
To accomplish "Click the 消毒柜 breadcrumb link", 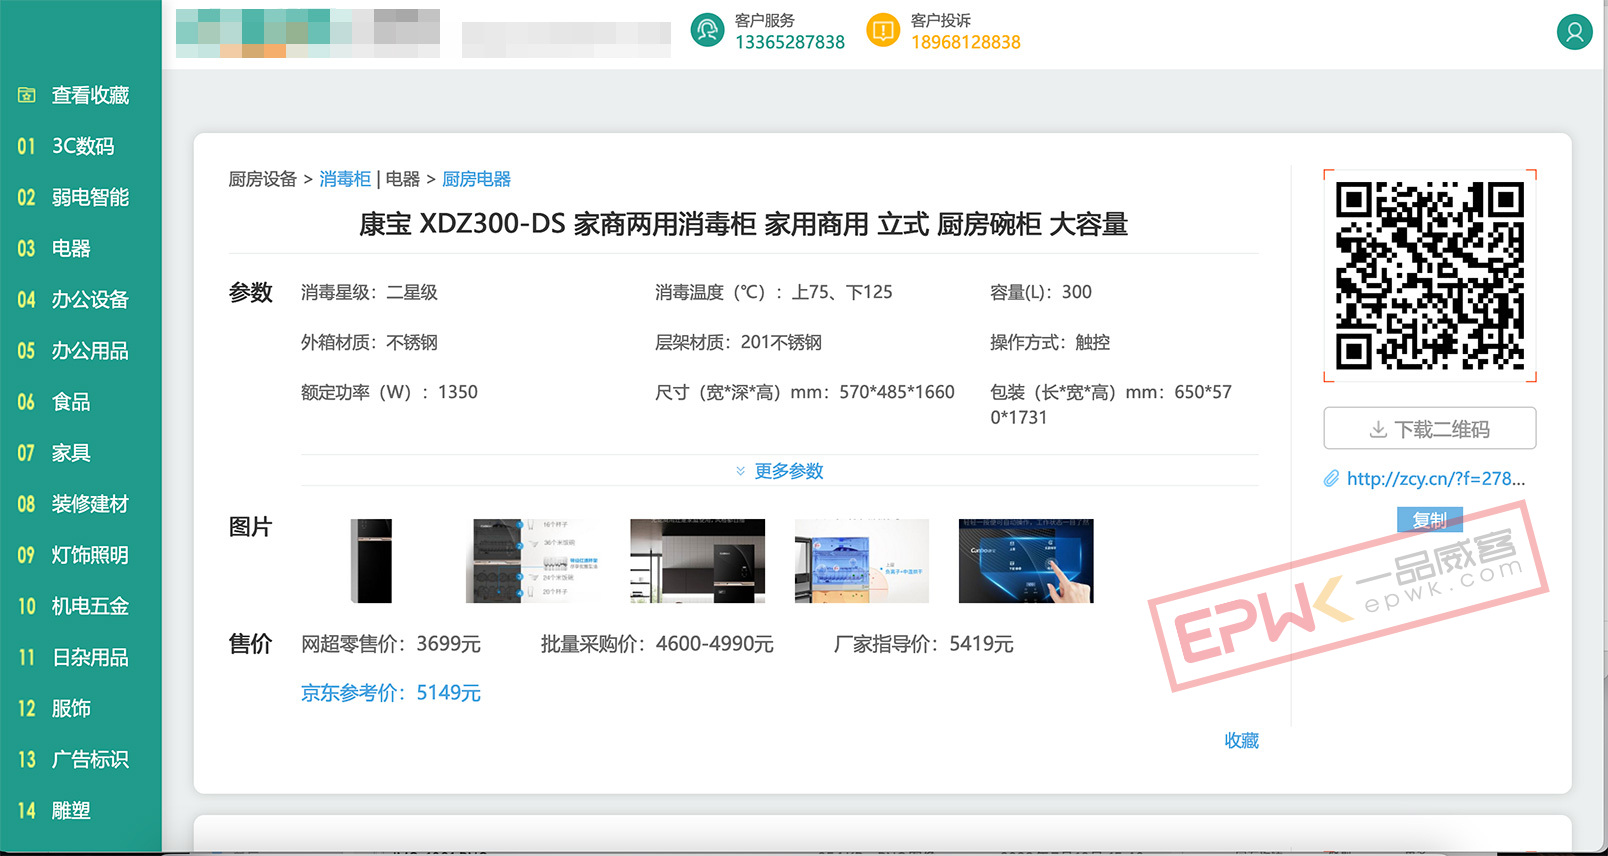I will click(345, 179).
